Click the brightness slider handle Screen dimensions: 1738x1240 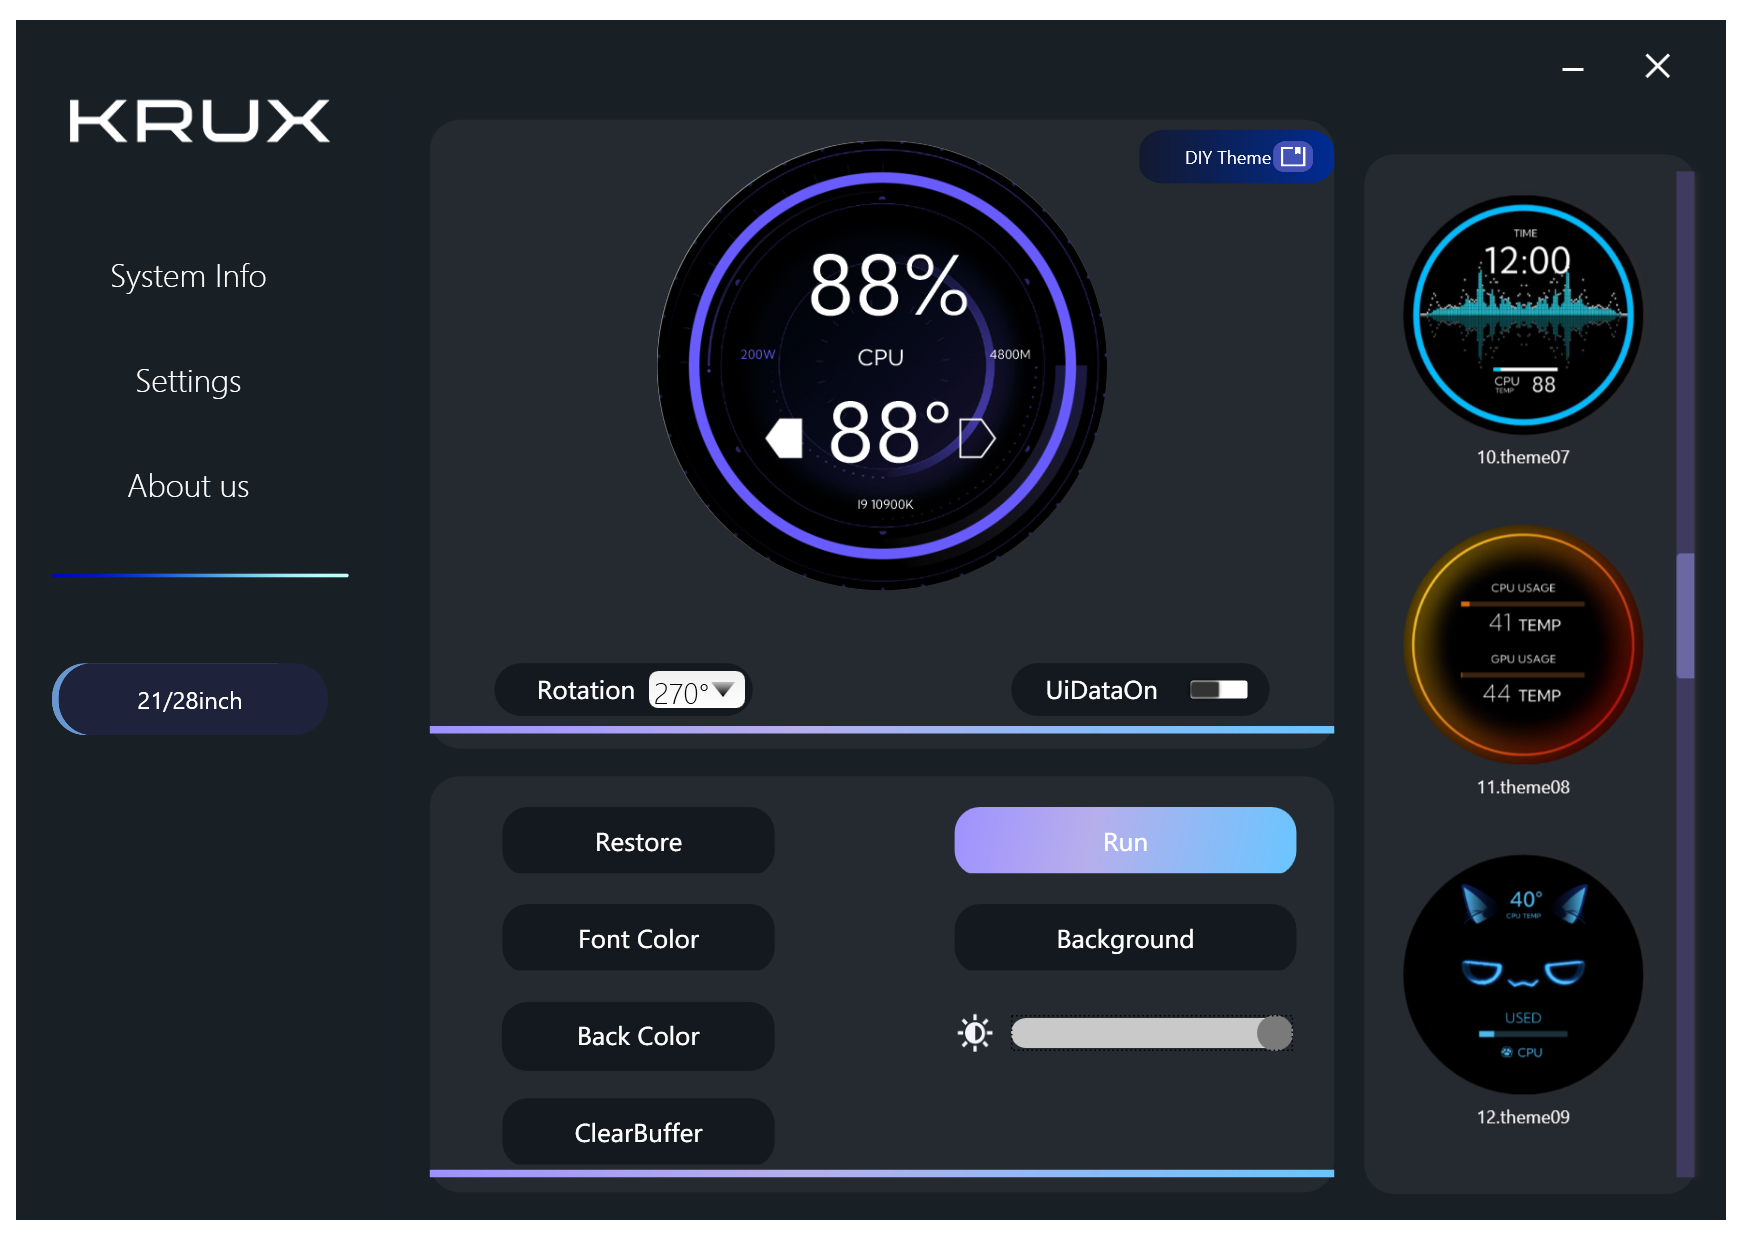pyautogui.click(x=1274, y=1033)
